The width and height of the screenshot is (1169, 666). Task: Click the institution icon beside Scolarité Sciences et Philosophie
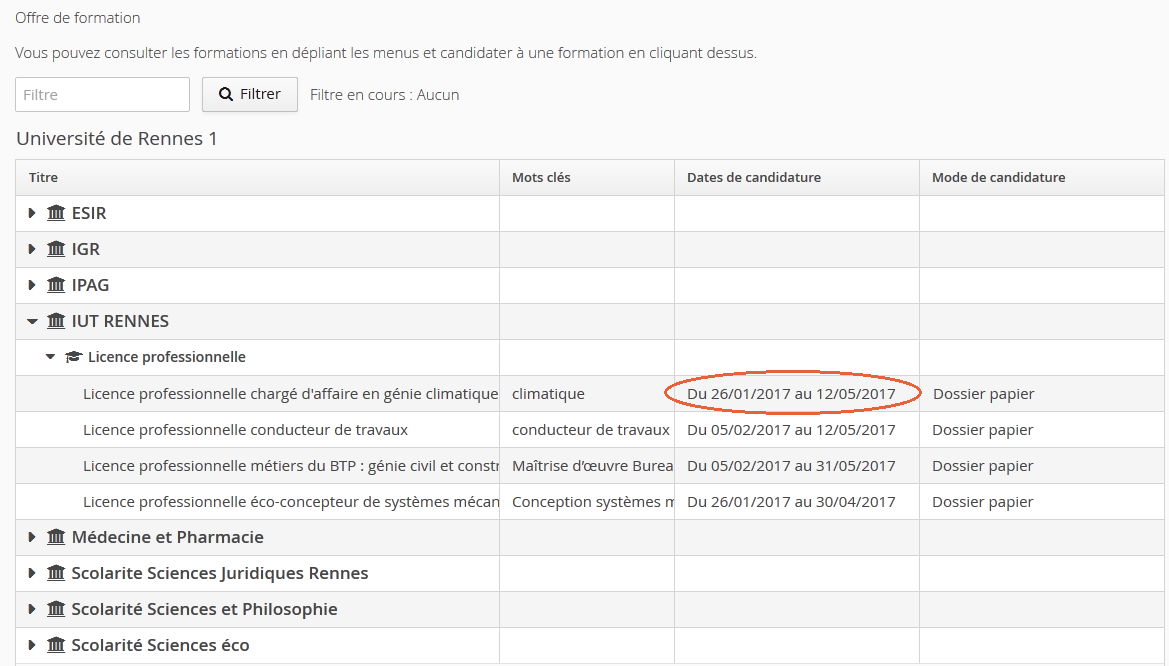(56, 609)
